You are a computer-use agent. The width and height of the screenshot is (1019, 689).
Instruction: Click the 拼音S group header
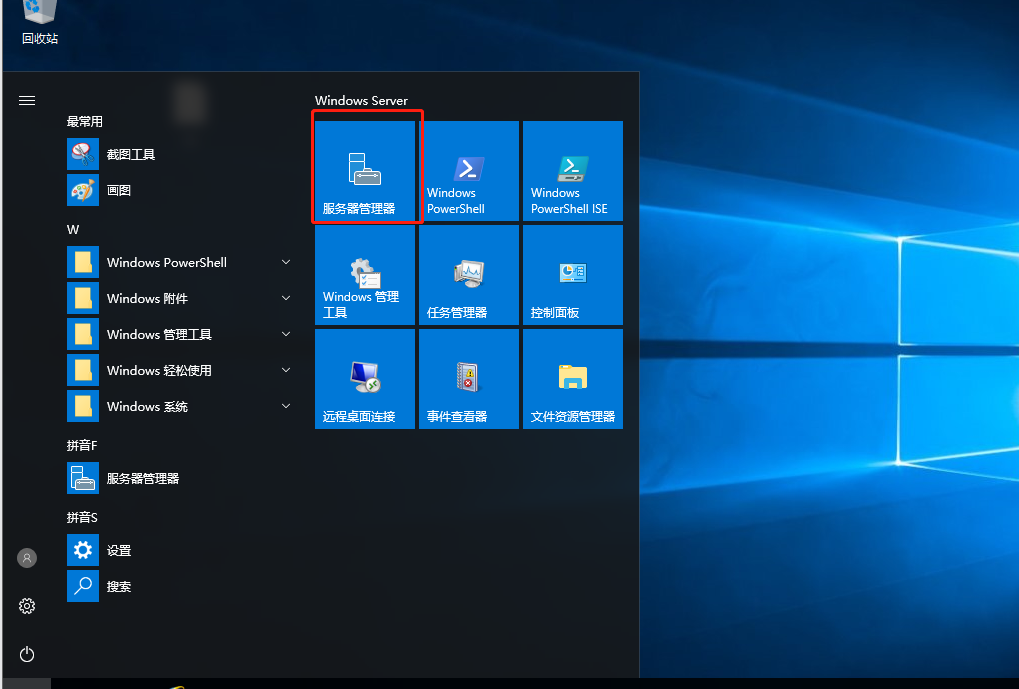click(82, 517)
